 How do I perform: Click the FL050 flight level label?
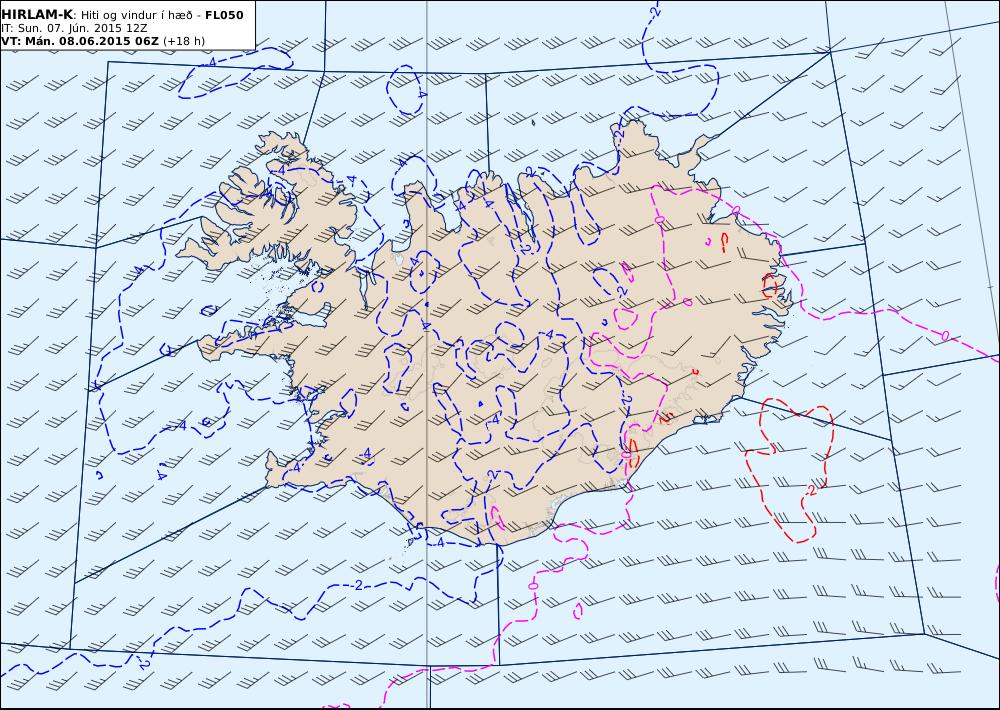[x=224, y=15]
